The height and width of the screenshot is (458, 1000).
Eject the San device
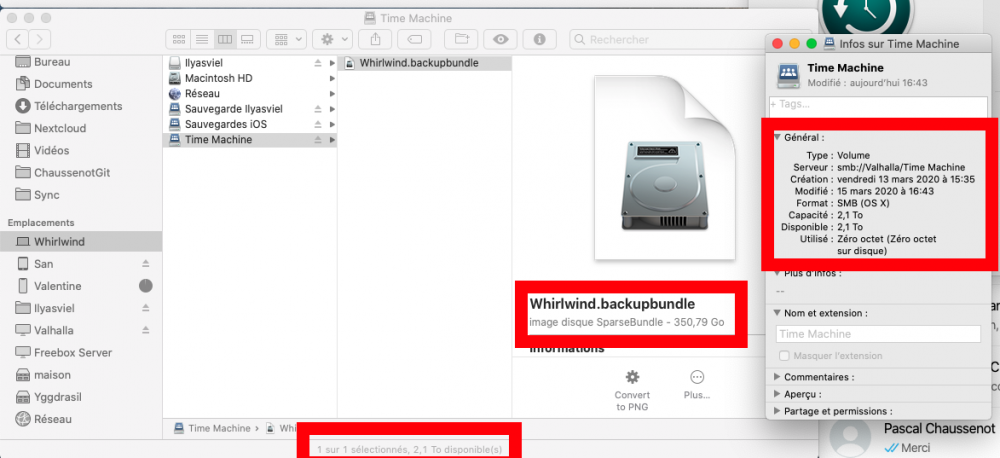click(x=145, y=263)
